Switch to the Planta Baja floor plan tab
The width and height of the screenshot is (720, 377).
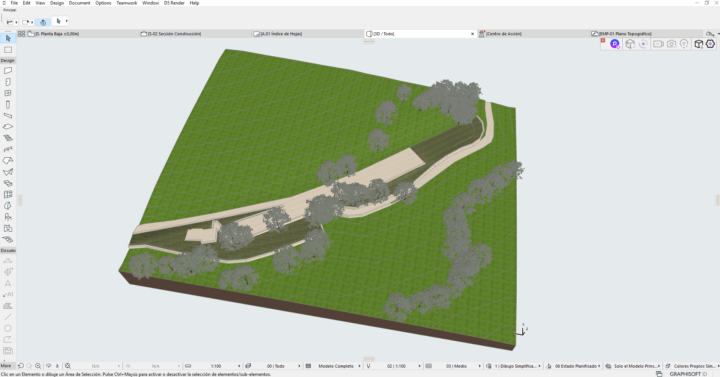click(x=83, y=34)
